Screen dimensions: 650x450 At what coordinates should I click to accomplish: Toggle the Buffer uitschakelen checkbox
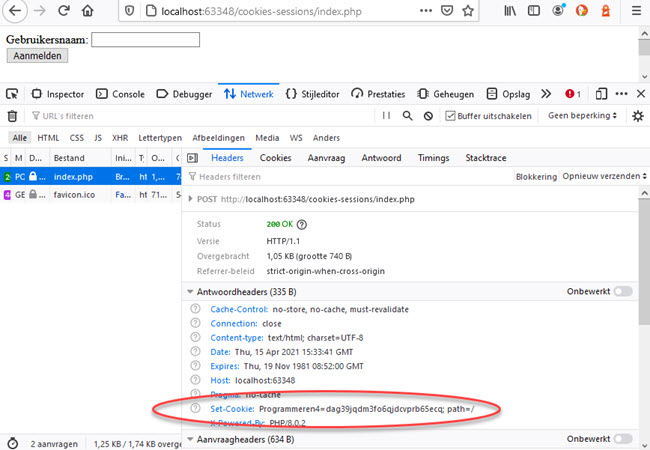450,116
